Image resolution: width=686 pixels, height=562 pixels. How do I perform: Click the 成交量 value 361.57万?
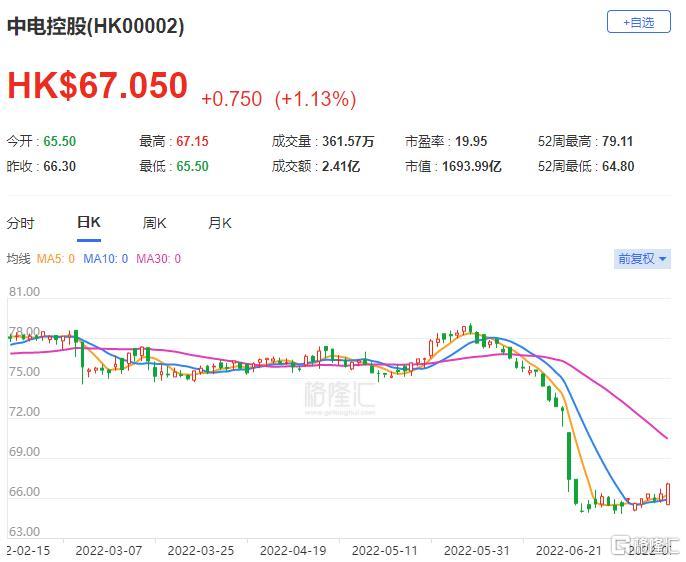click(348, 141)
